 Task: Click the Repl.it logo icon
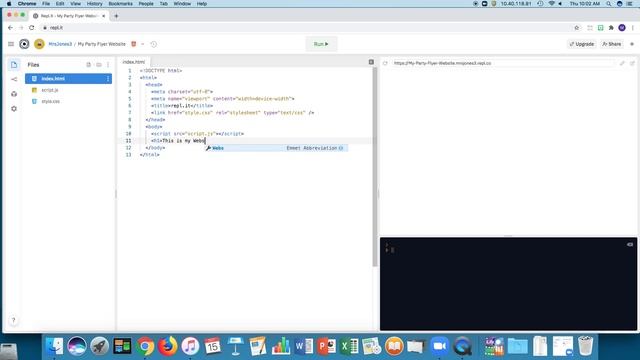coord(24,44)
